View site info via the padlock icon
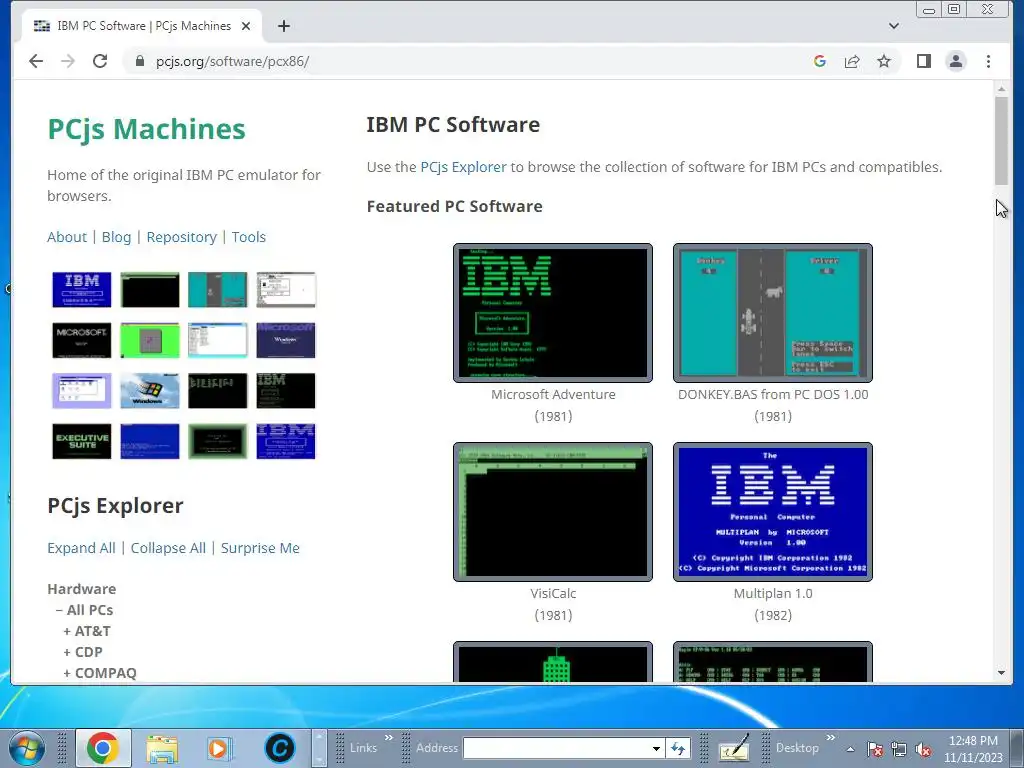Screen dimensions: 1024x768 (x=139, y=61)
